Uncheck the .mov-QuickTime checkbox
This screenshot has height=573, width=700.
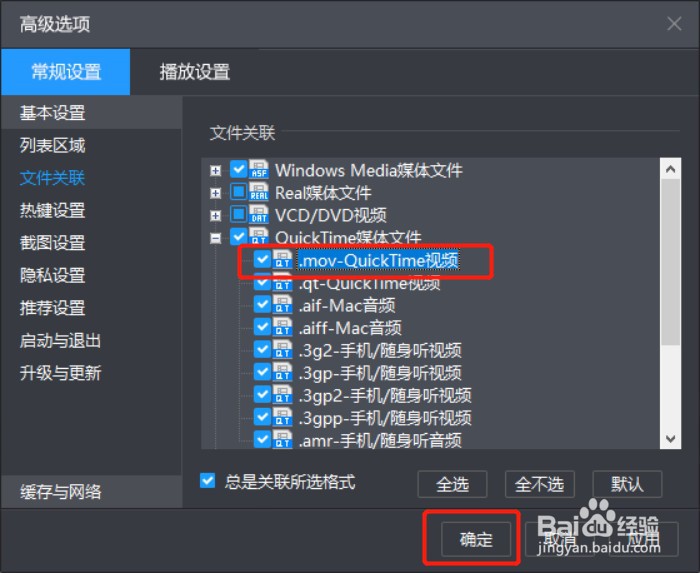tap(262, 259)
